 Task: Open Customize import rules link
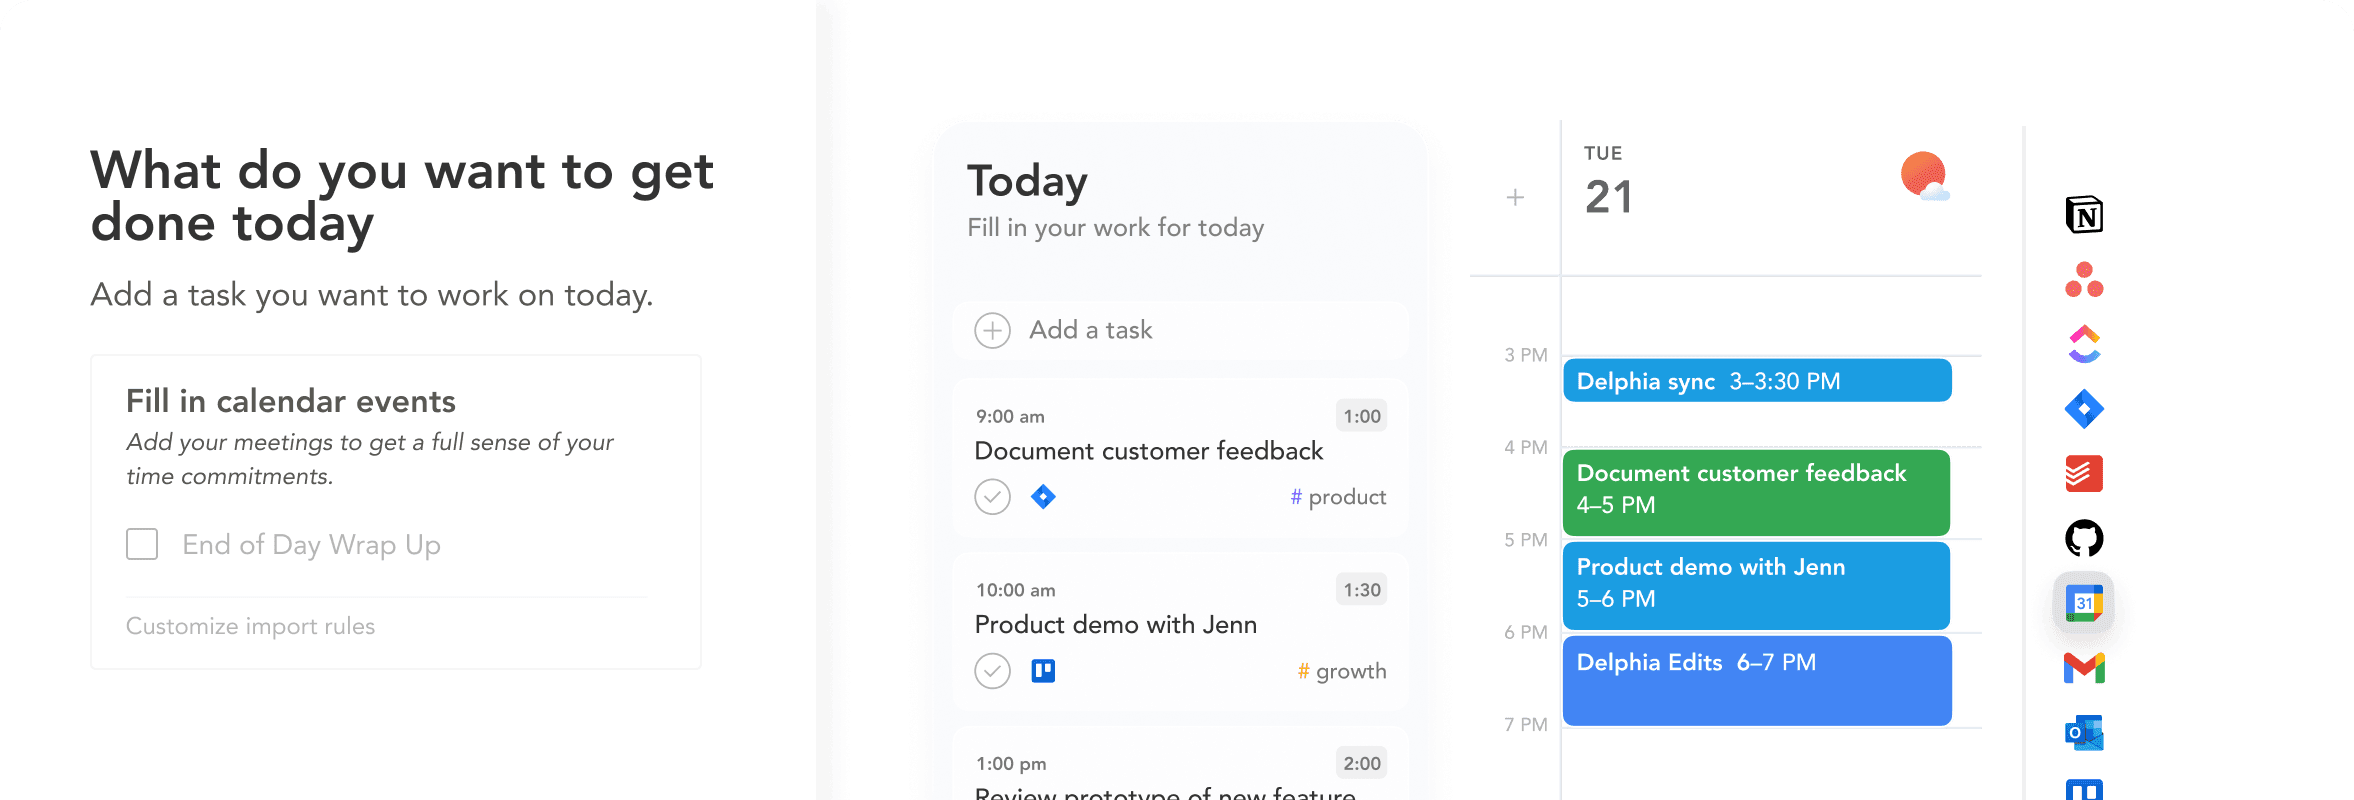point(250,626)
